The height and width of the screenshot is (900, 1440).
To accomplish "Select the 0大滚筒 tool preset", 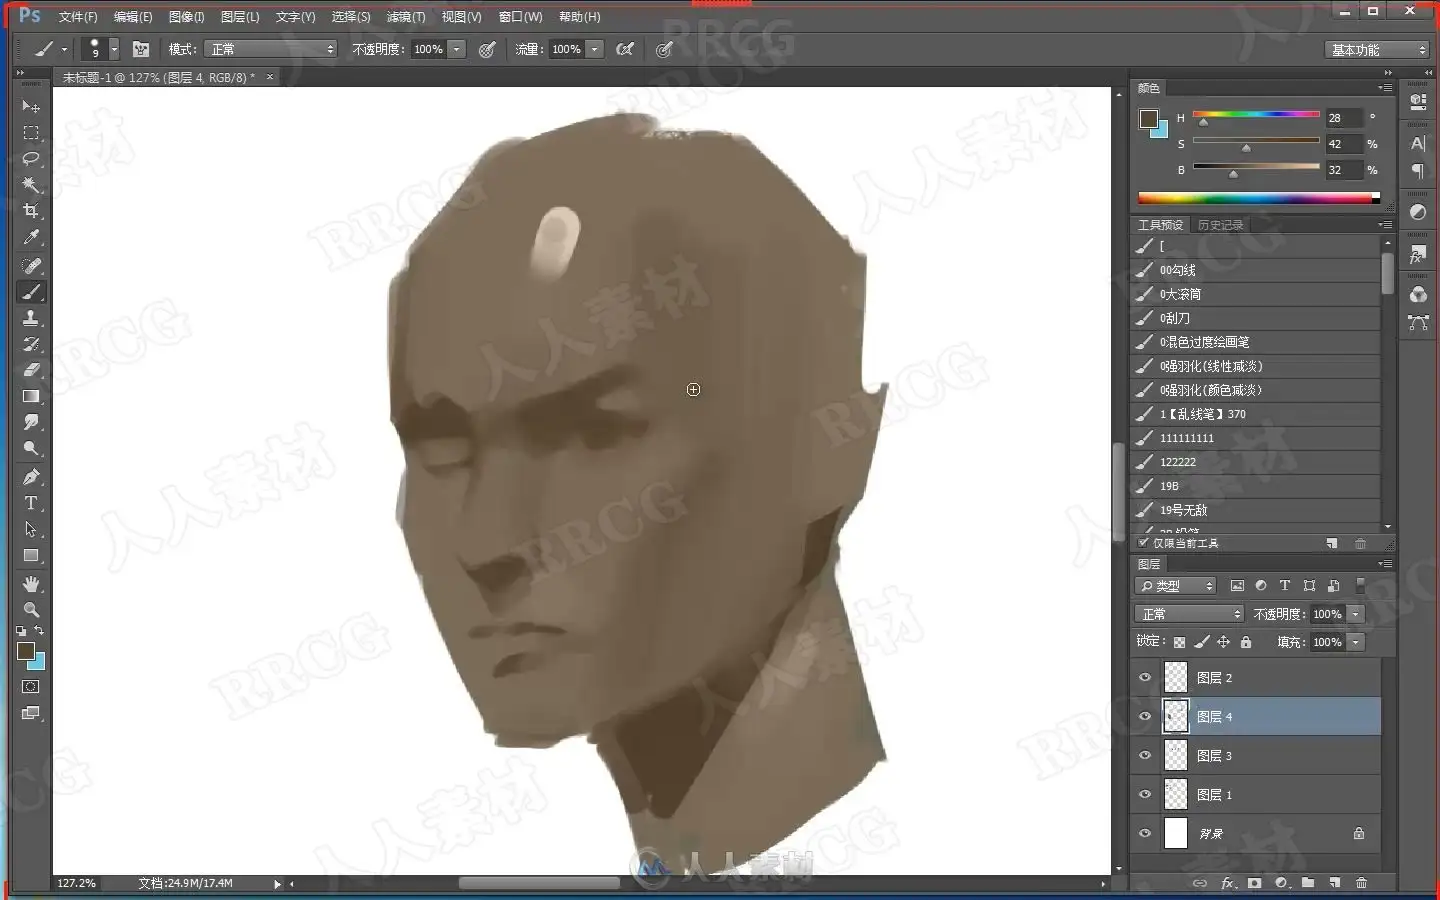I will point(1256,294).
